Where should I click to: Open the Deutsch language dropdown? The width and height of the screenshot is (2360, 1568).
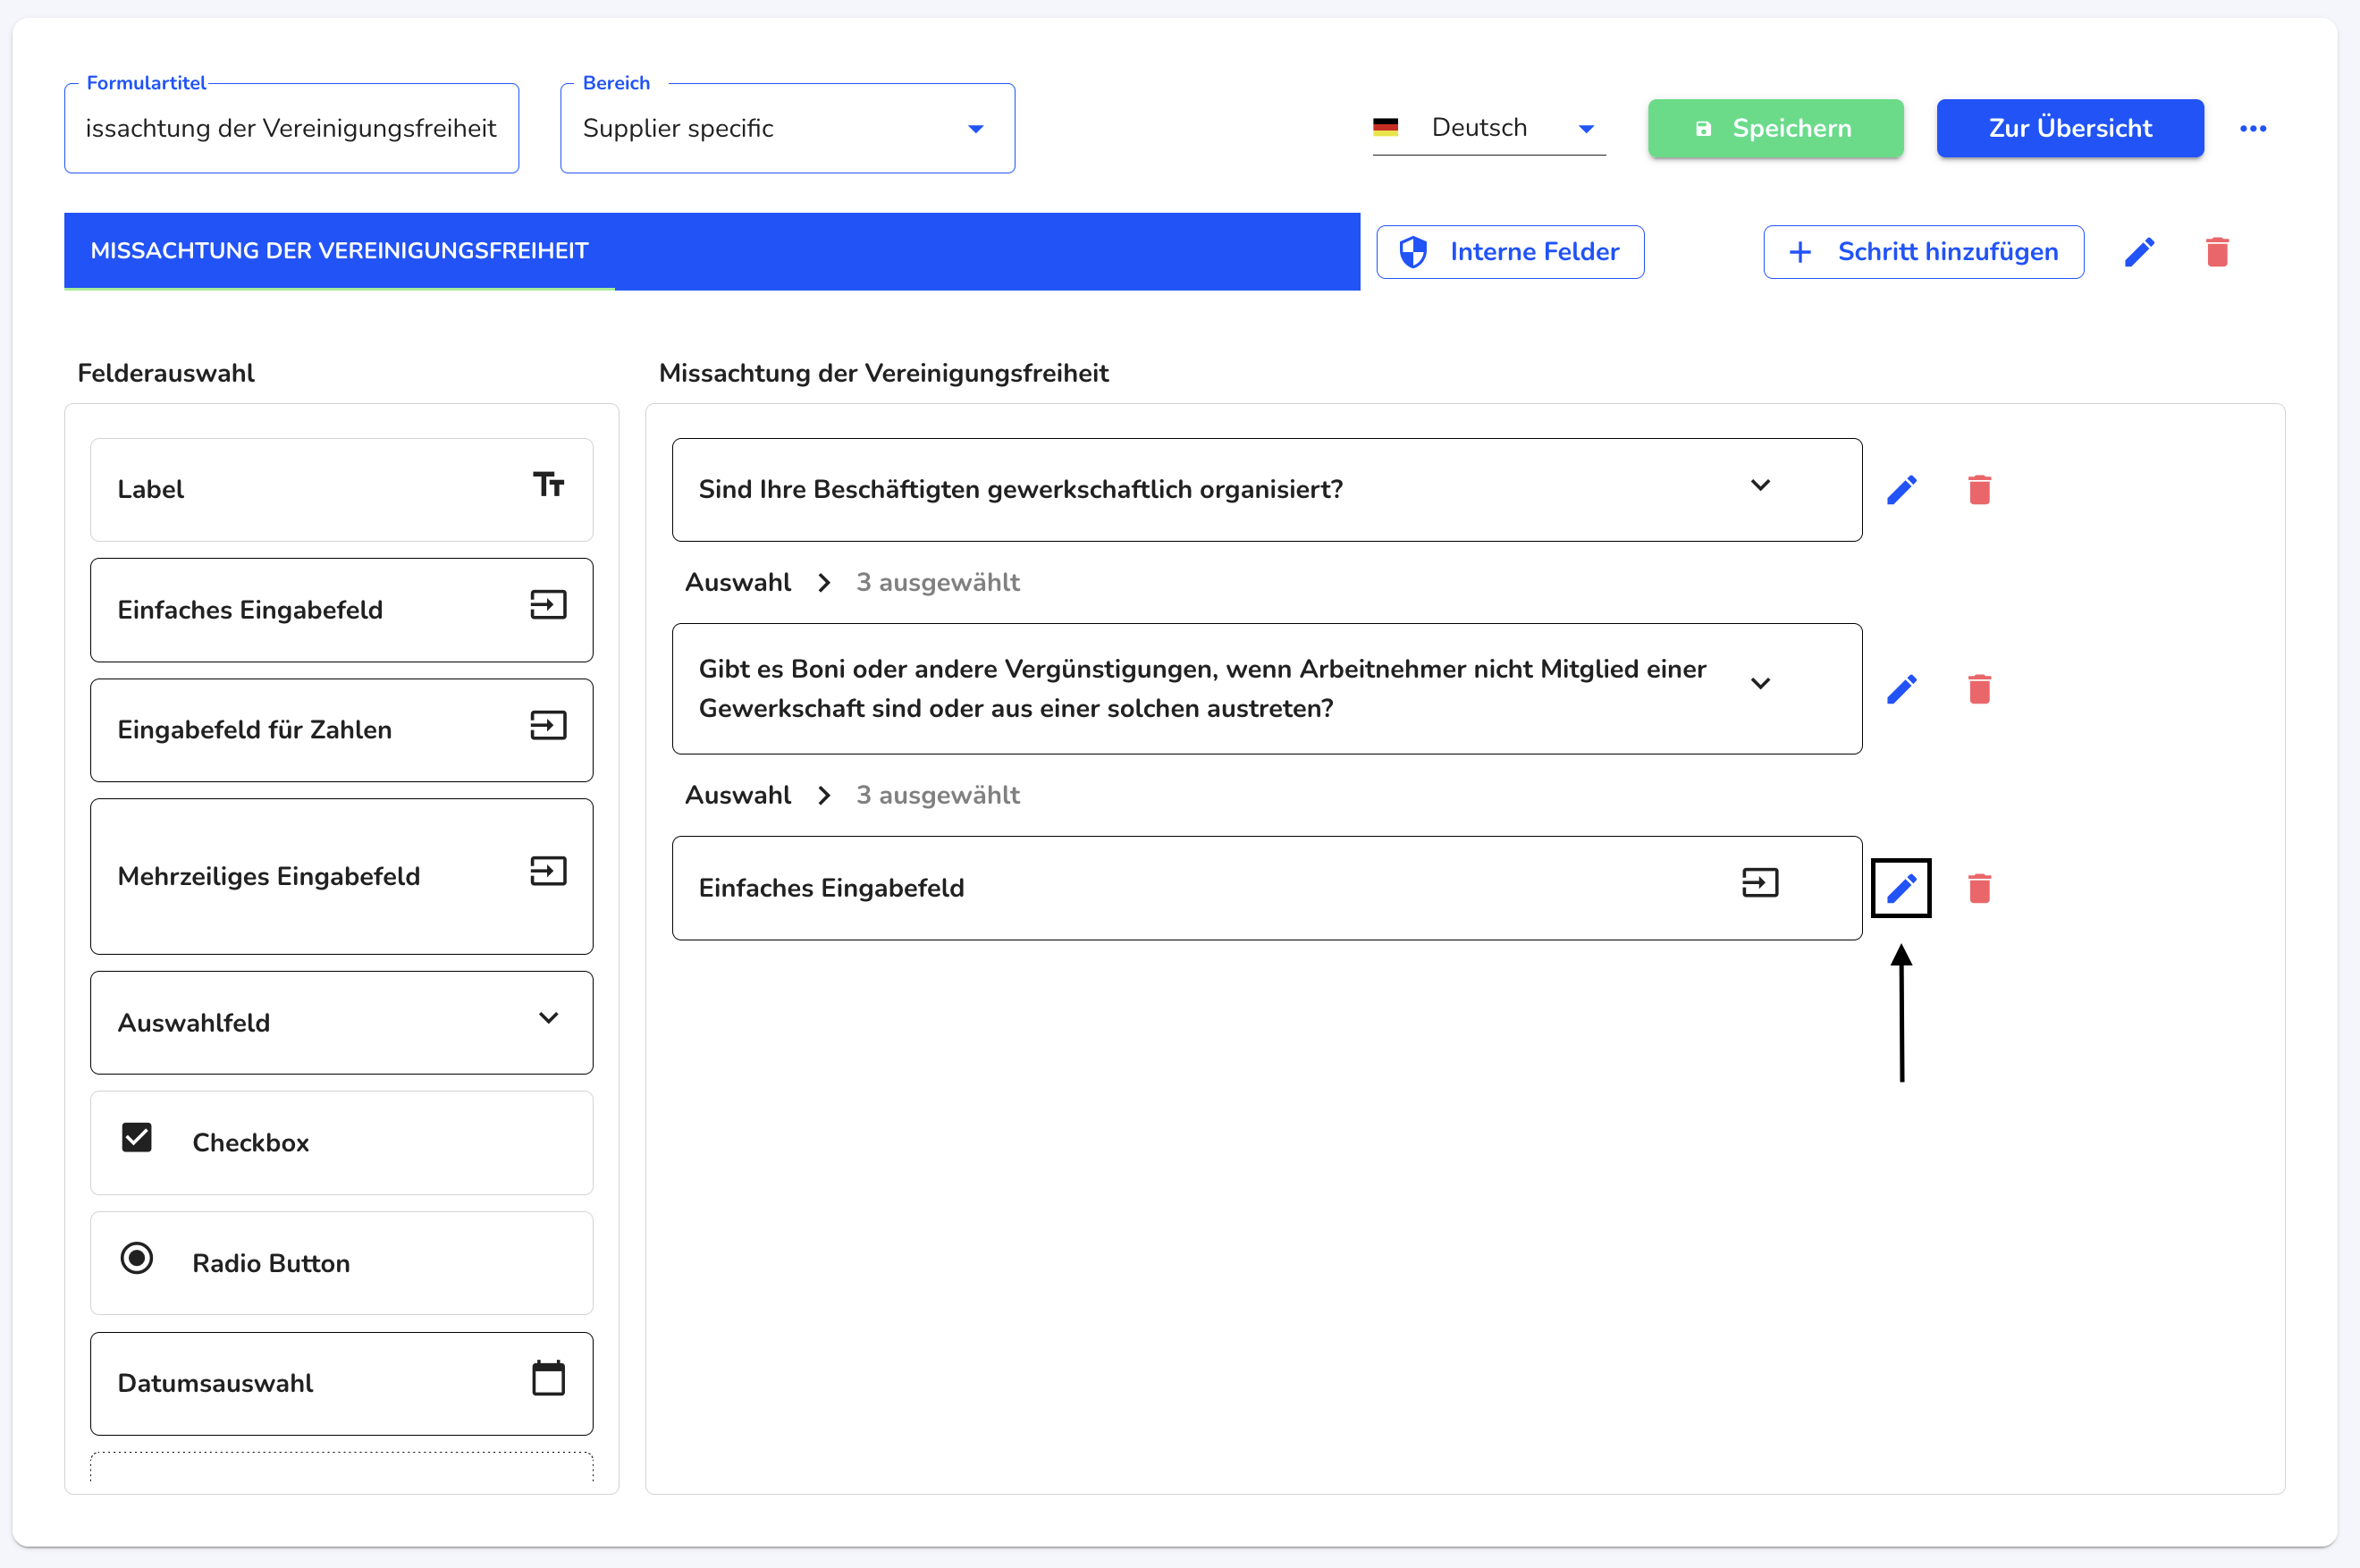[1489, 128]
